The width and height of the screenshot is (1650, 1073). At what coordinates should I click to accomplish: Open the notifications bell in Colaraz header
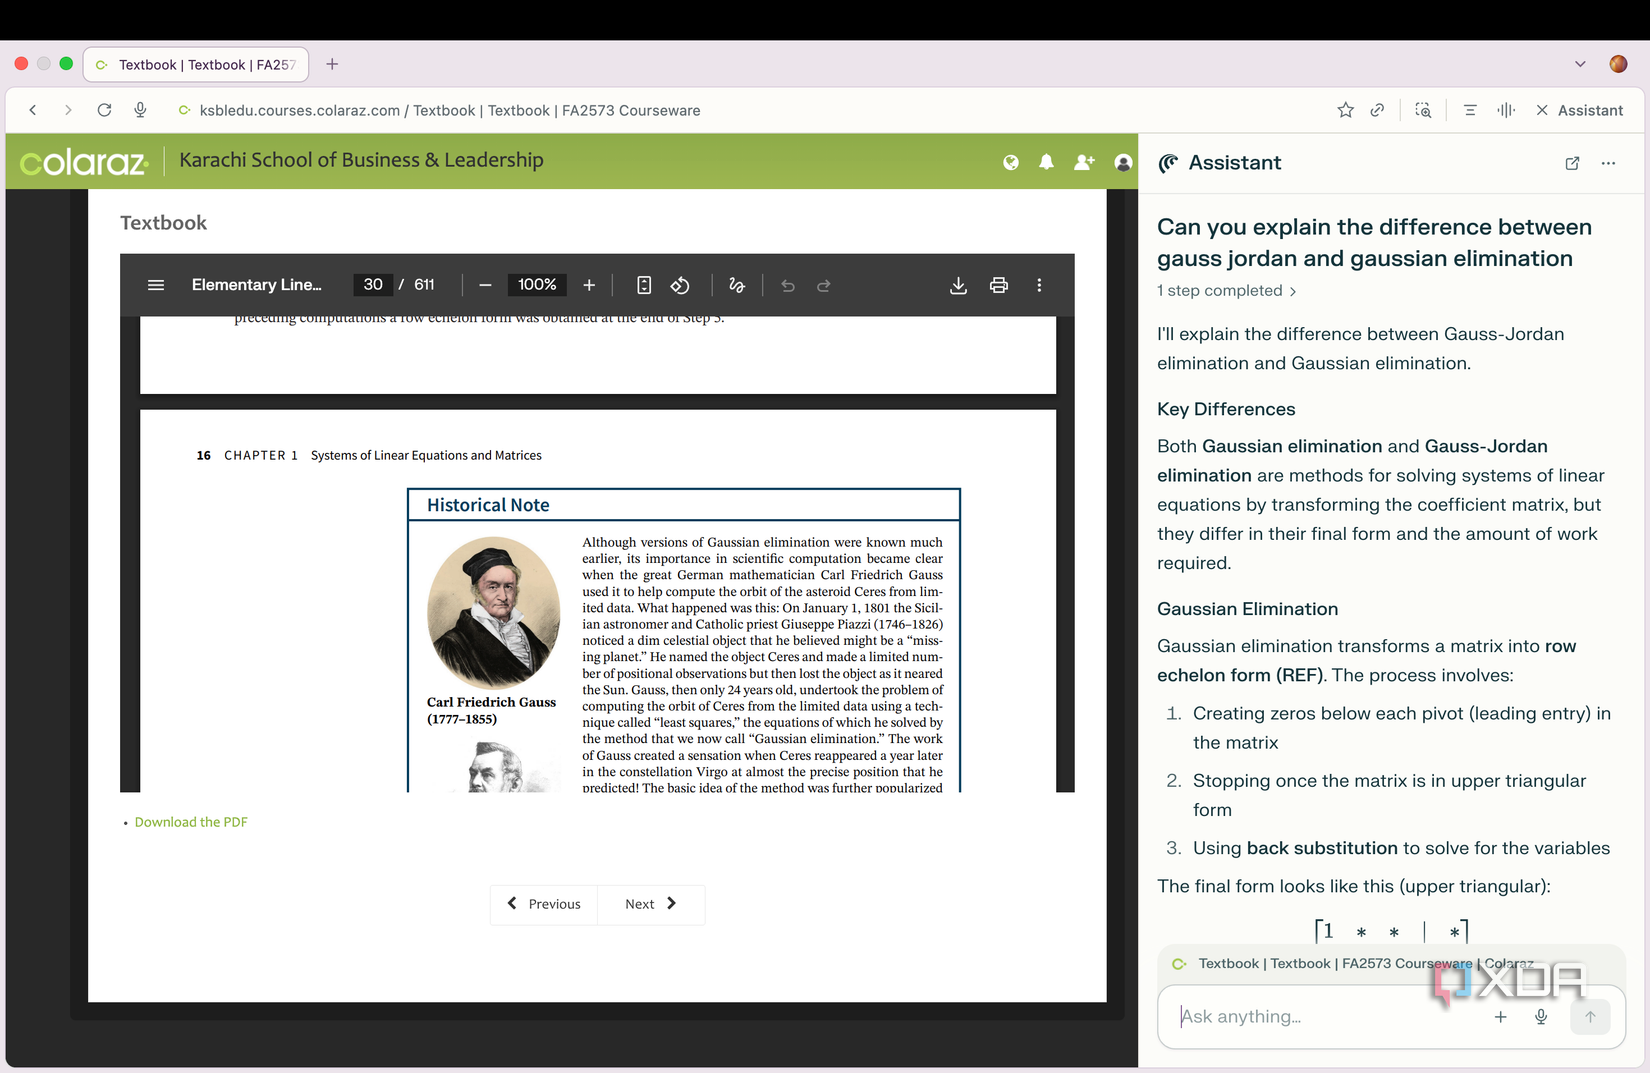pos(1046,162)
